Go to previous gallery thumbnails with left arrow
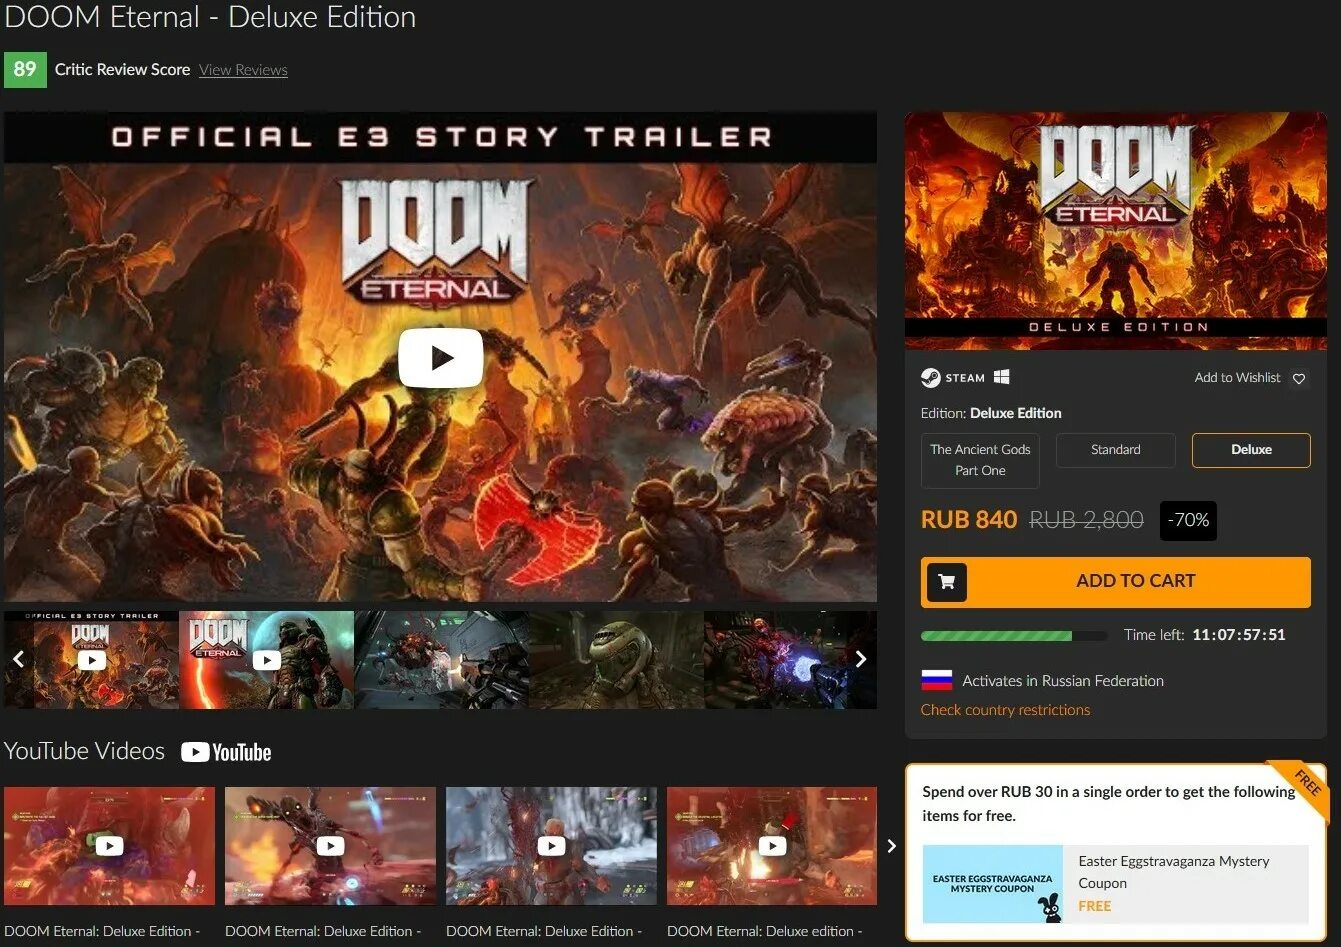This screenshot has height=947, width=1341. 18,659
